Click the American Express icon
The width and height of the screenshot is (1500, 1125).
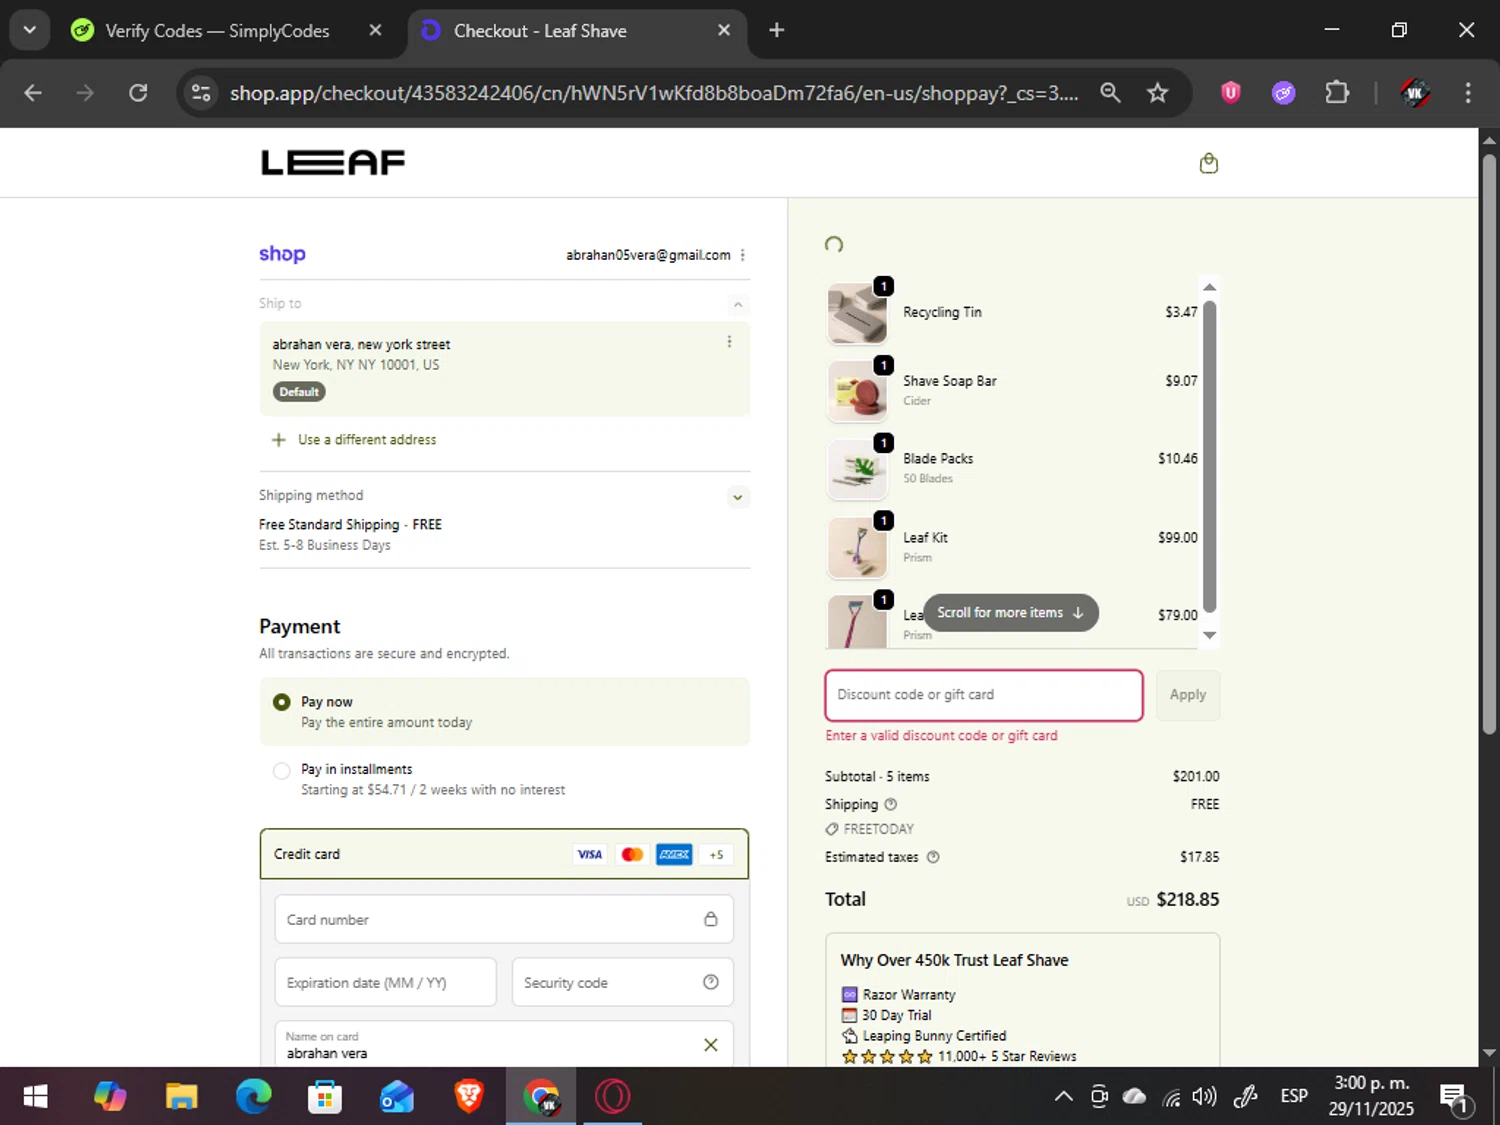pos(674,854)
